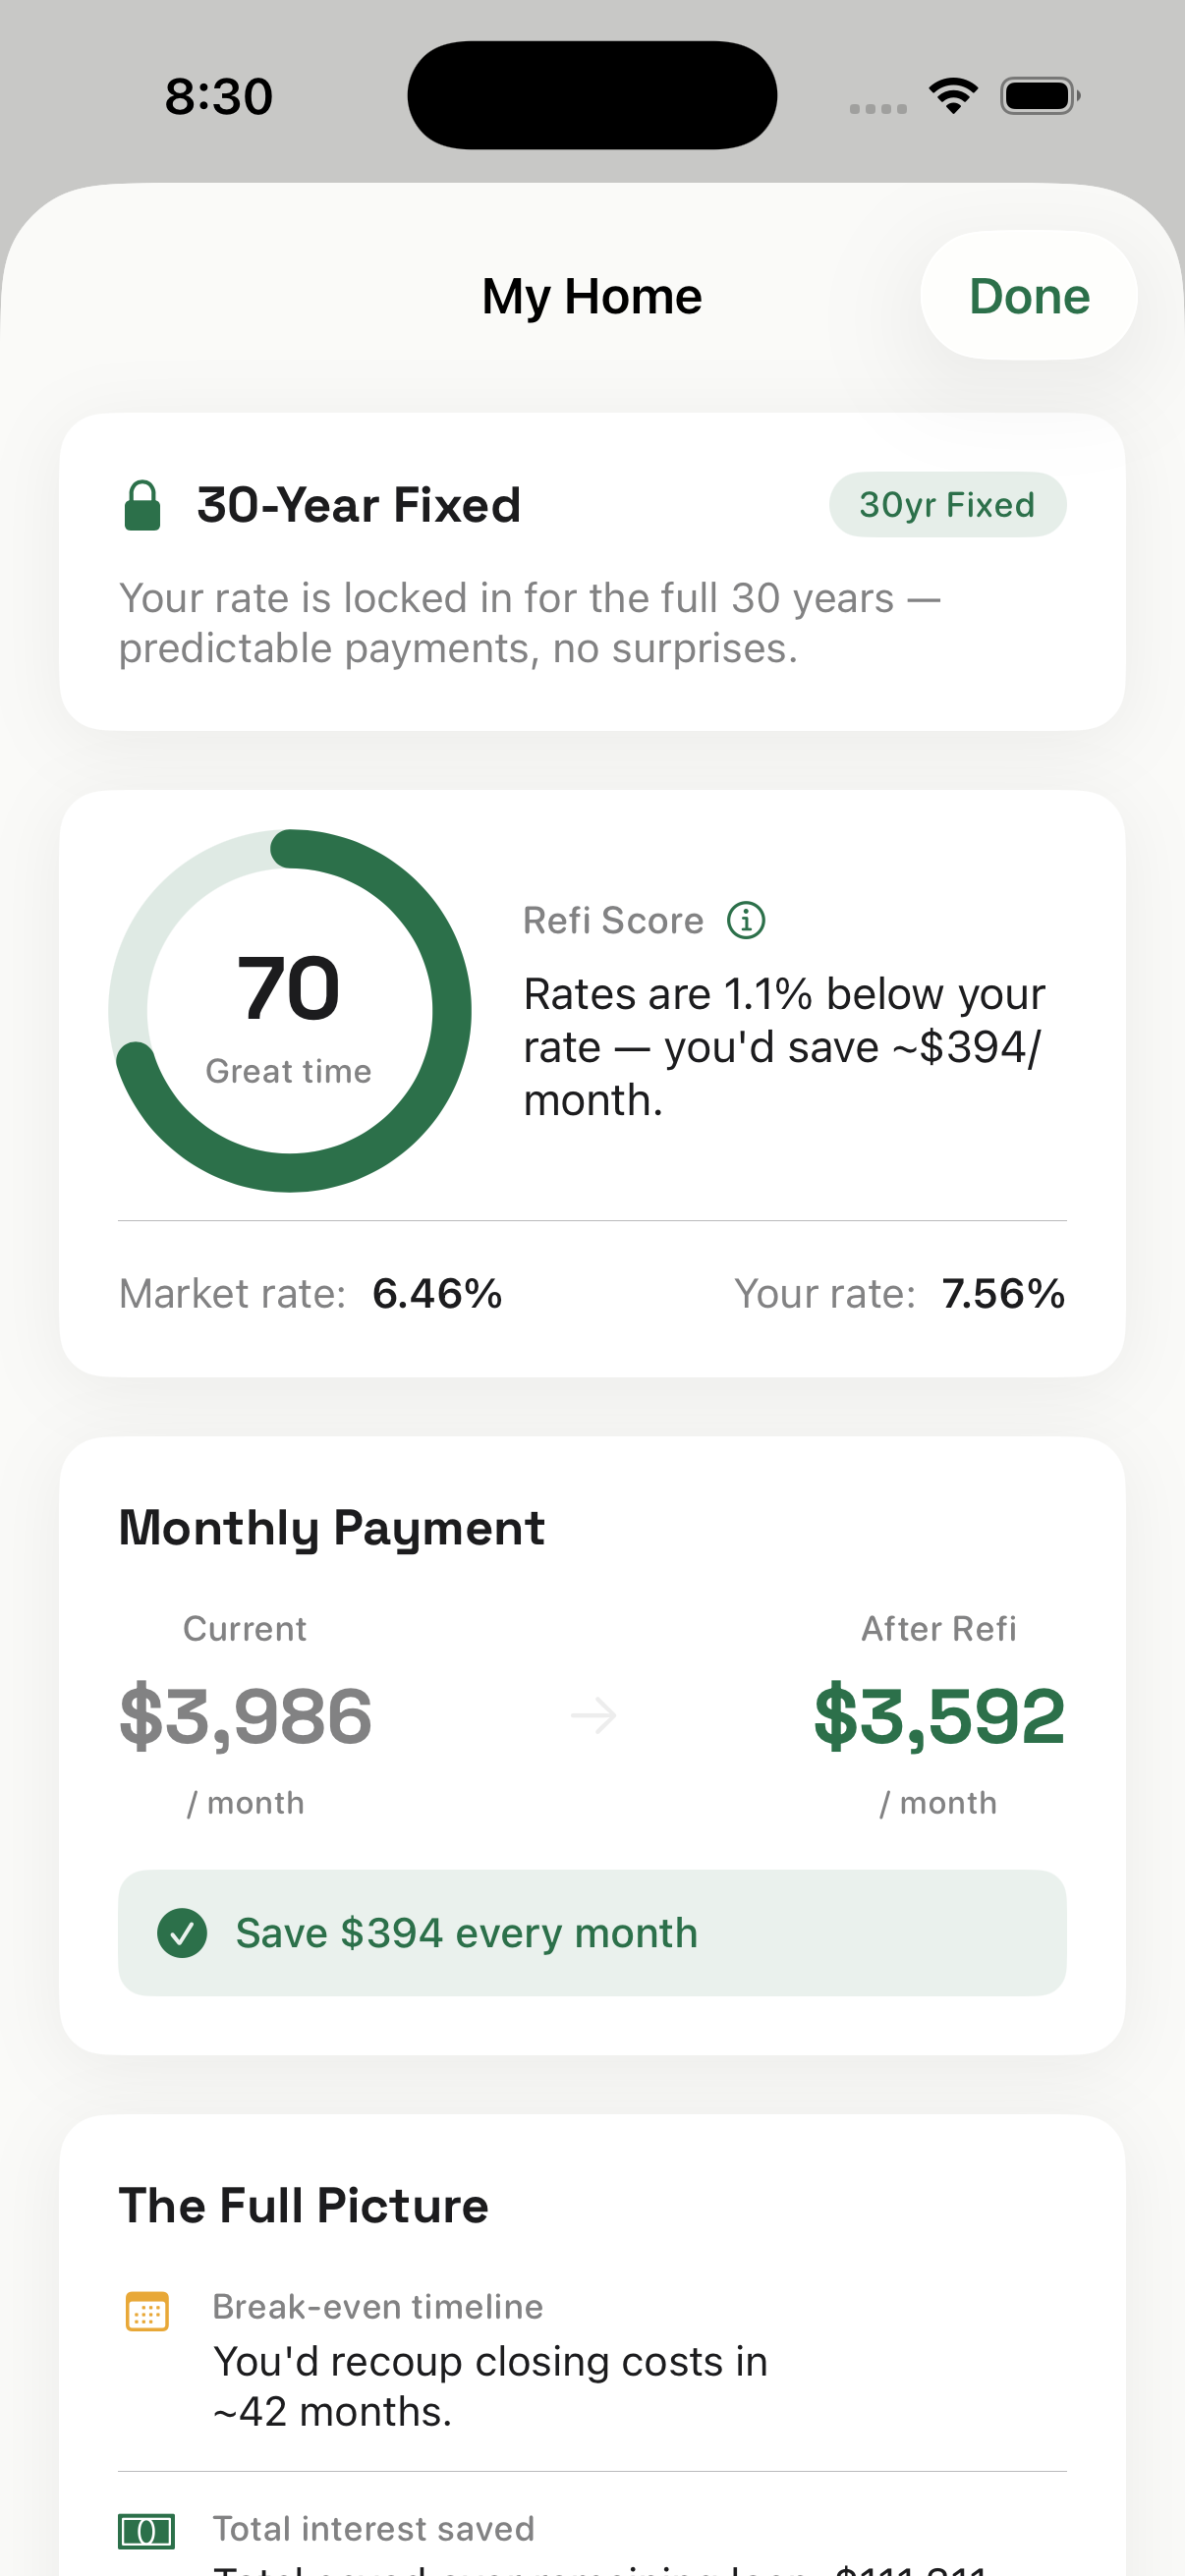Screen dimensions: 1185x2576
Task: Tap the break-even calendar icon
Action: (147, 2311)
